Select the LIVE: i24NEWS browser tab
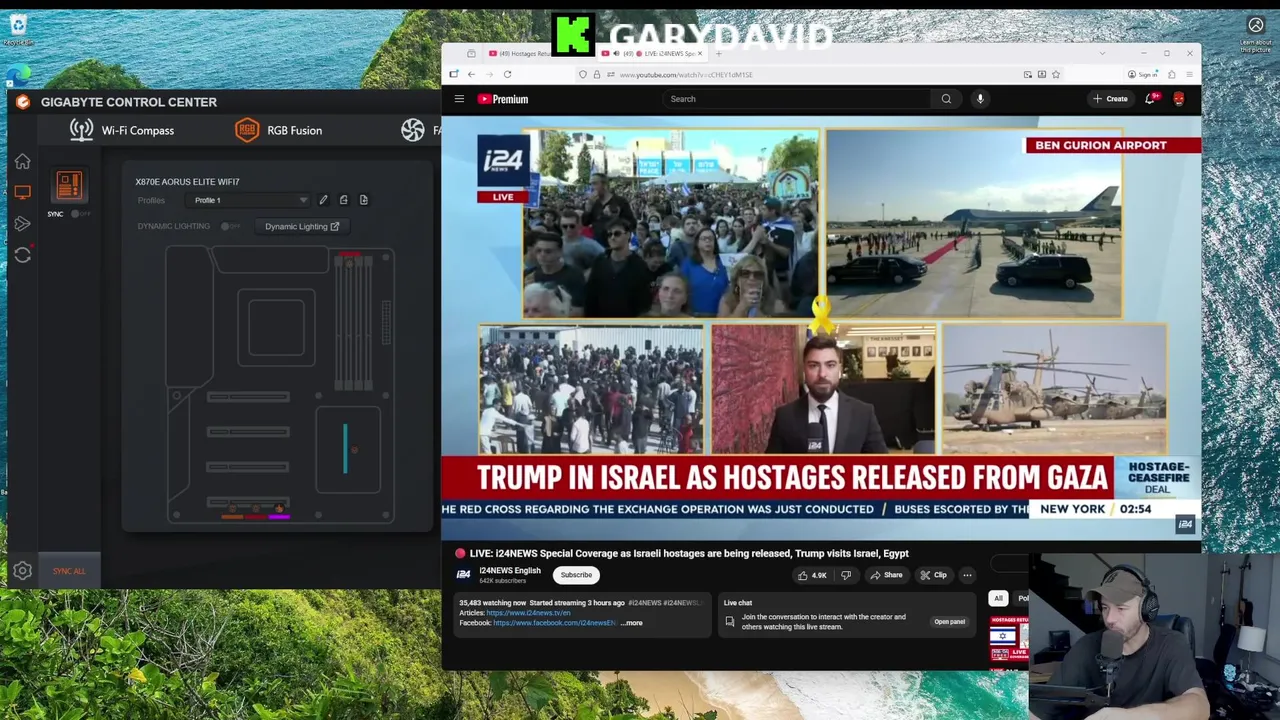Viewport: 1280px width, 720px height. click(x=653, y=53)
